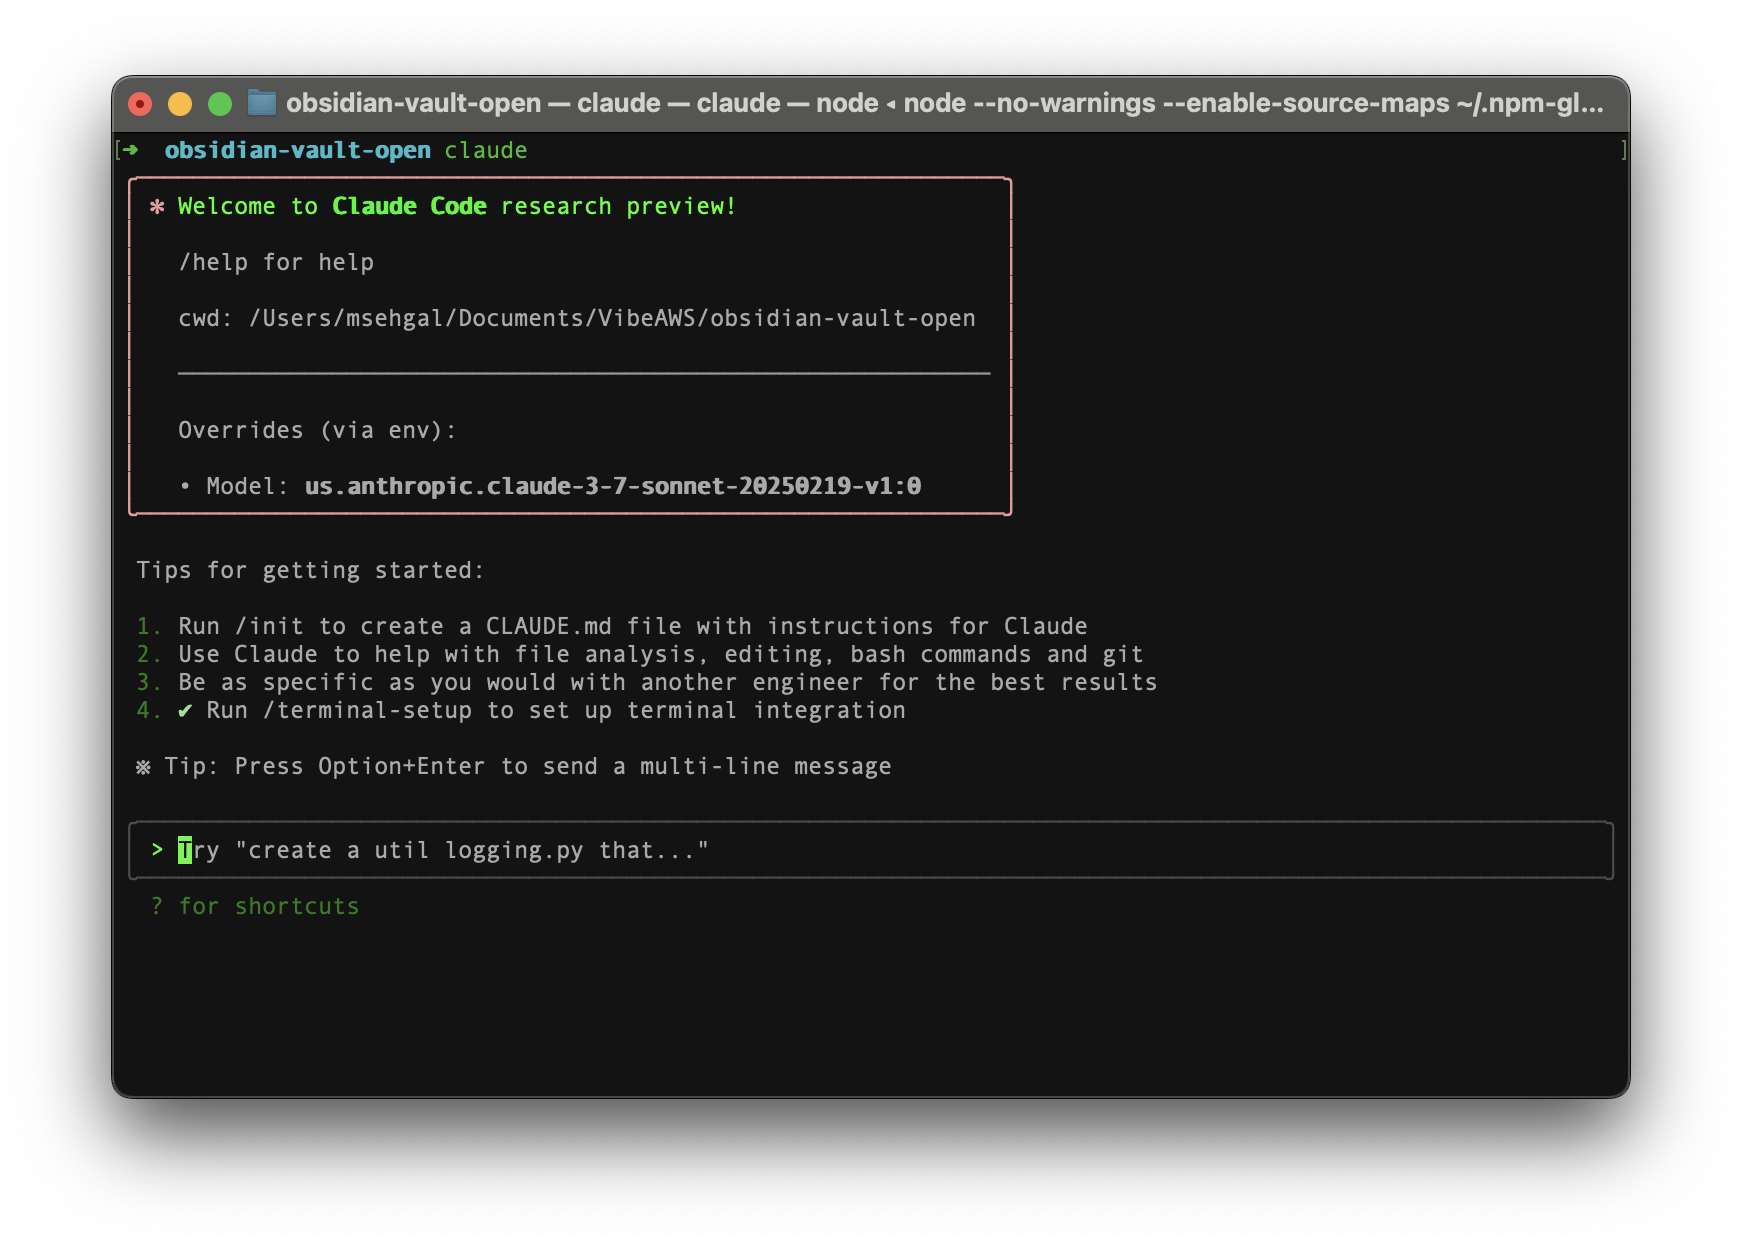Click the '/help for help' text
Screen dimensions: 1742x1246
(276, 262)
